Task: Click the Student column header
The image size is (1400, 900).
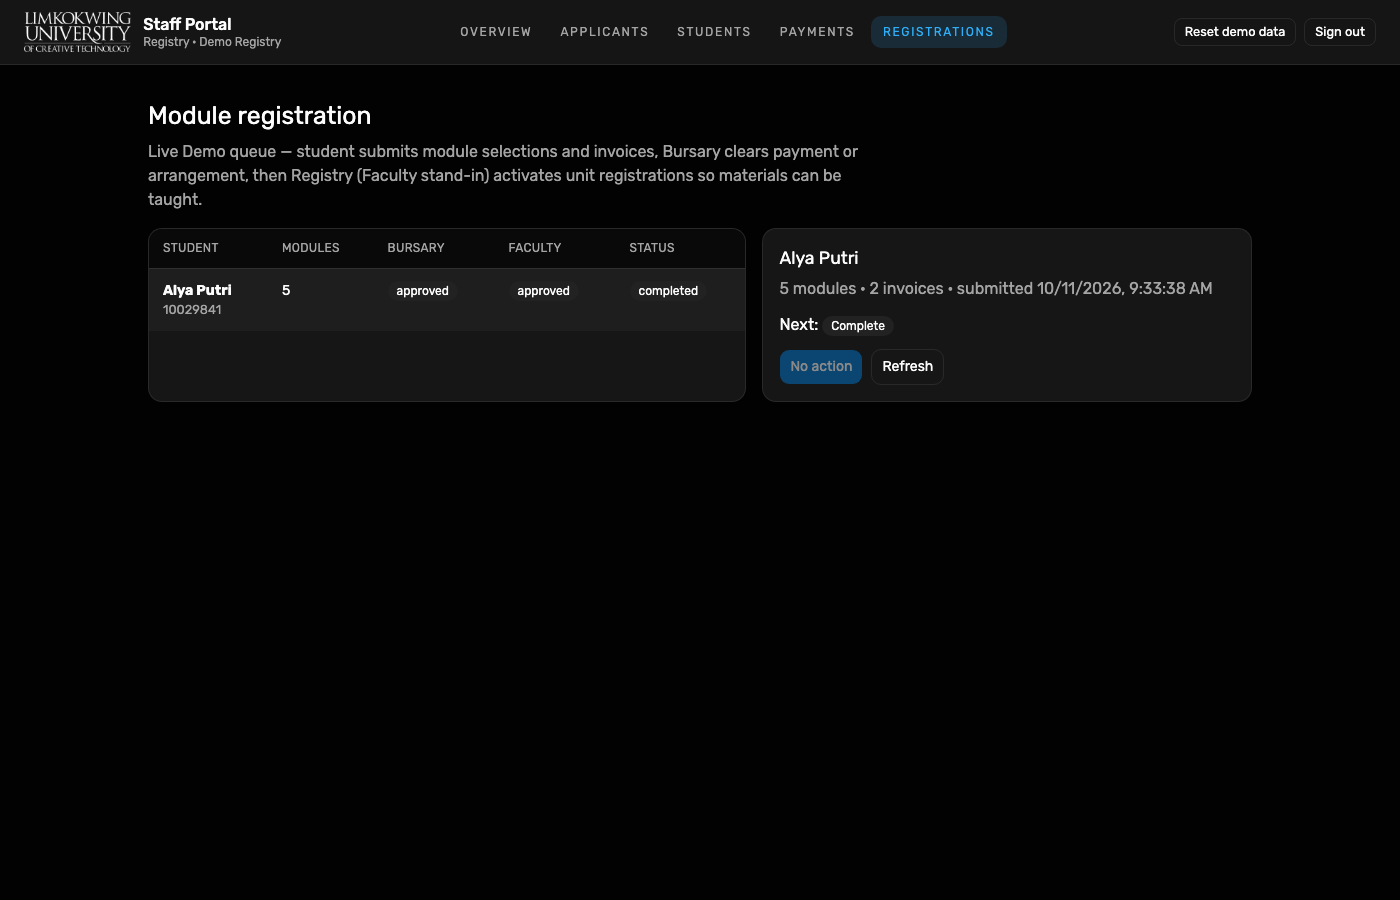Action: (191, 248)
